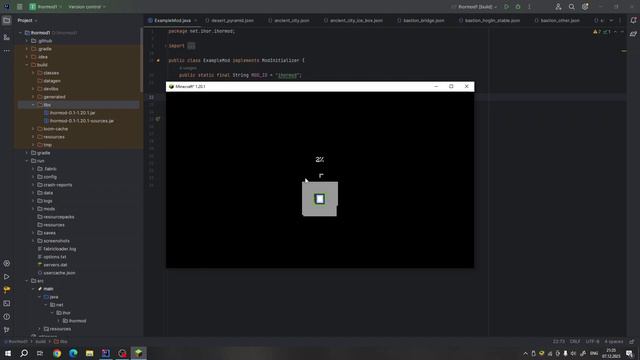This screenshot has height=360, width=640.
Task: Open Search Everywhere magnifier
Action: [x=571, y=7]
